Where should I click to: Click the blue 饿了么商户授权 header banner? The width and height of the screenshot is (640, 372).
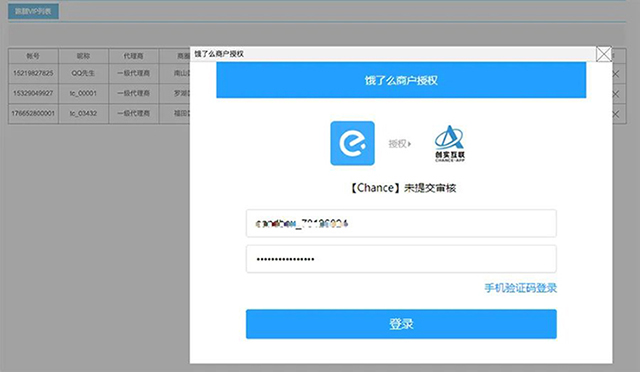401,80
